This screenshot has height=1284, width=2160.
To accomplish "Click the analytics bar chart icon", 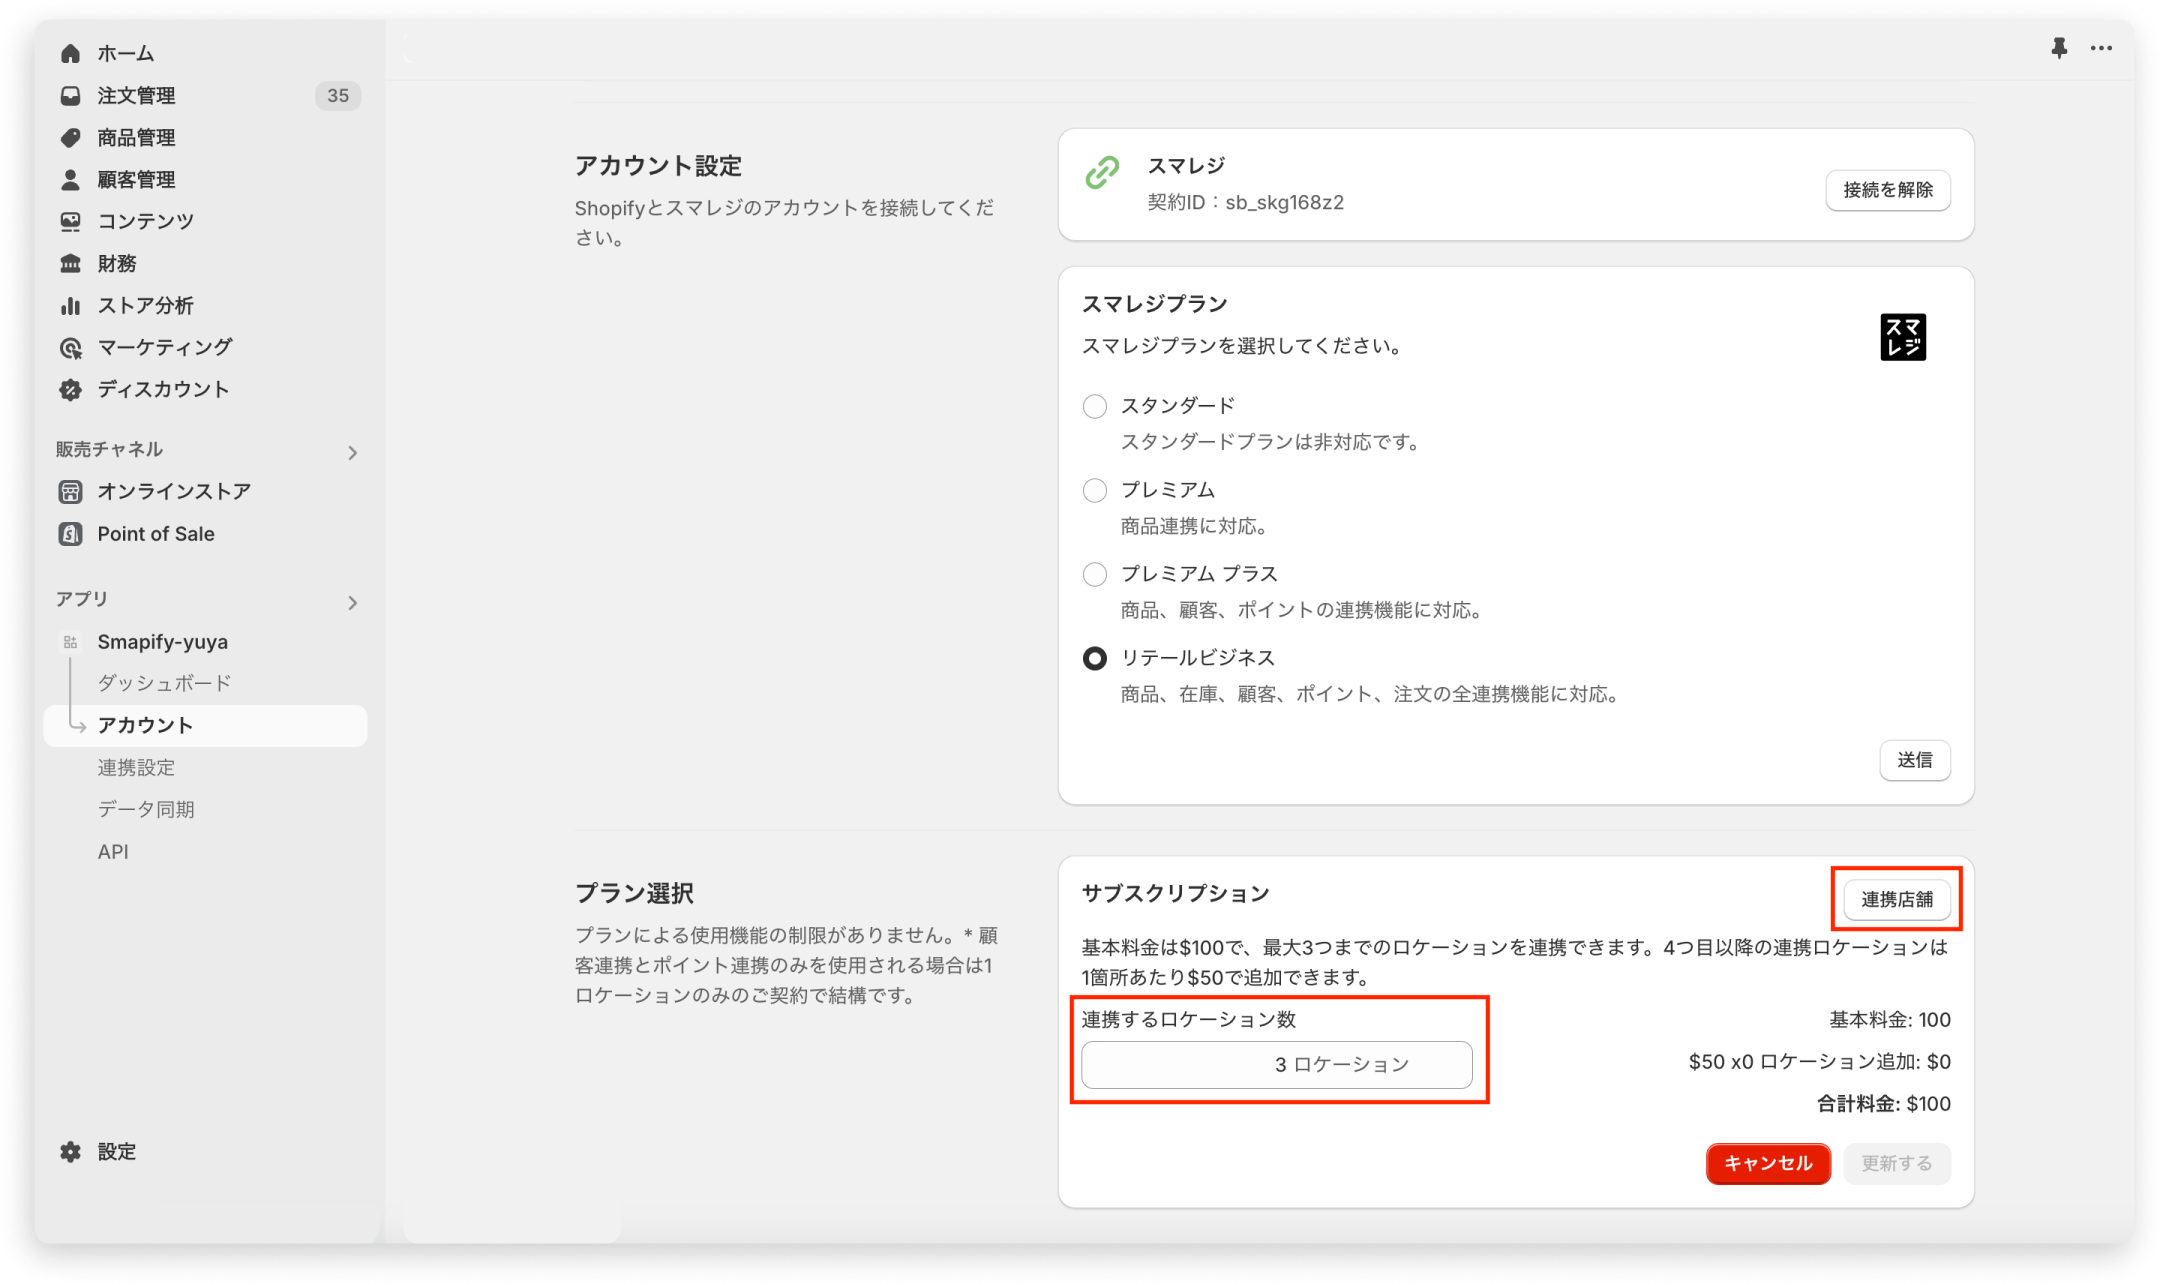I will 70,305.
